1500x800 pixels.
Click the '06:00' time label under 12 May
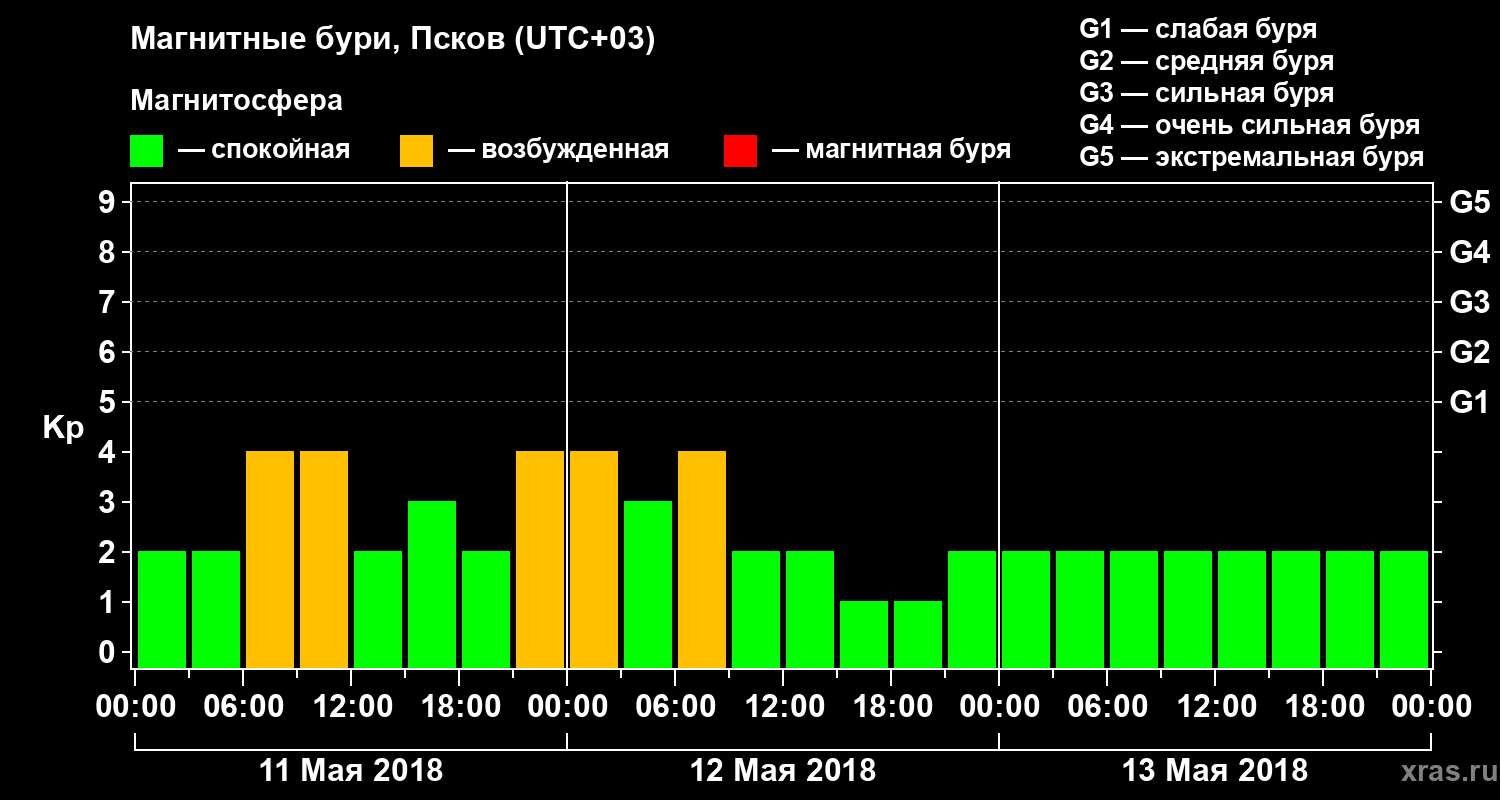(675, 707)
